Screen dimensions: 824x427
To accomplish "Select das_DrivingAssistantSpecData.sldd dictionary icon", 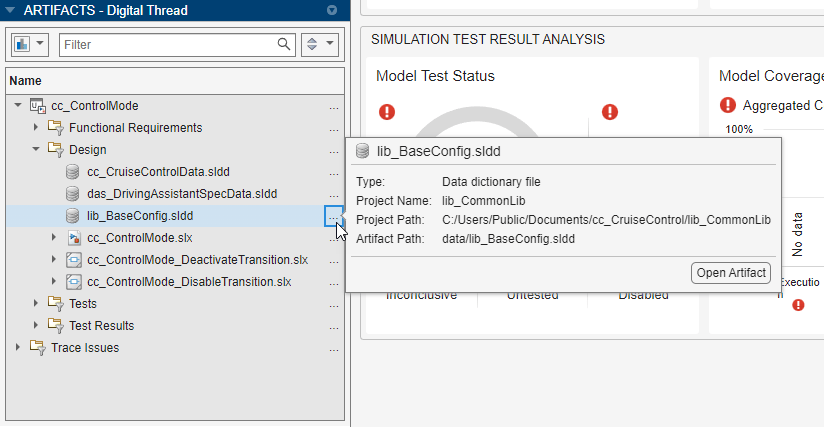I will (73, 194).
